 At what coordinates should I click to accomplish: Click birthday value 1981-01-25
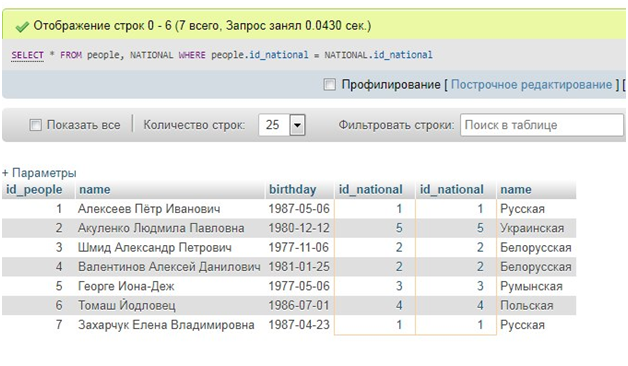299,267
